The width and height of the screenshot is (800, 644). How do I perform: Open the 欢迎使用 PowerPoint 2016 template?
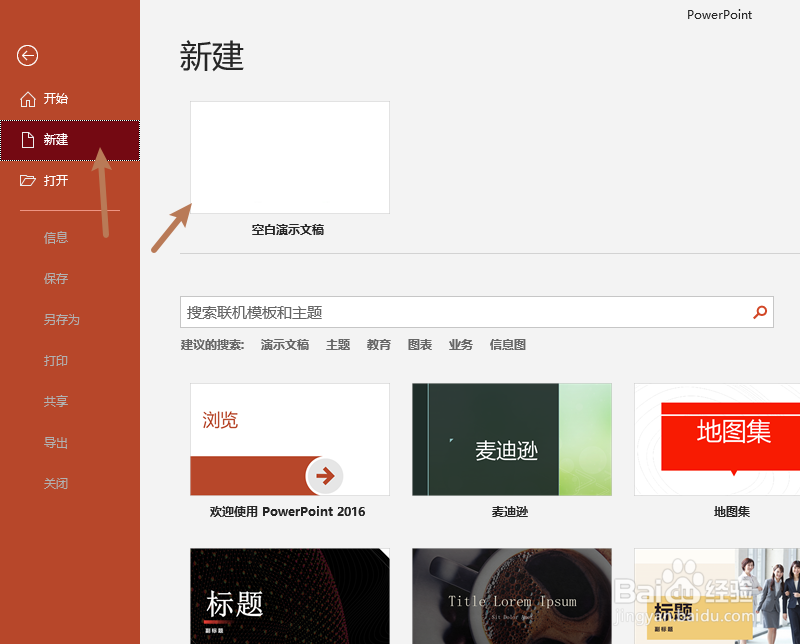[290, 439]
